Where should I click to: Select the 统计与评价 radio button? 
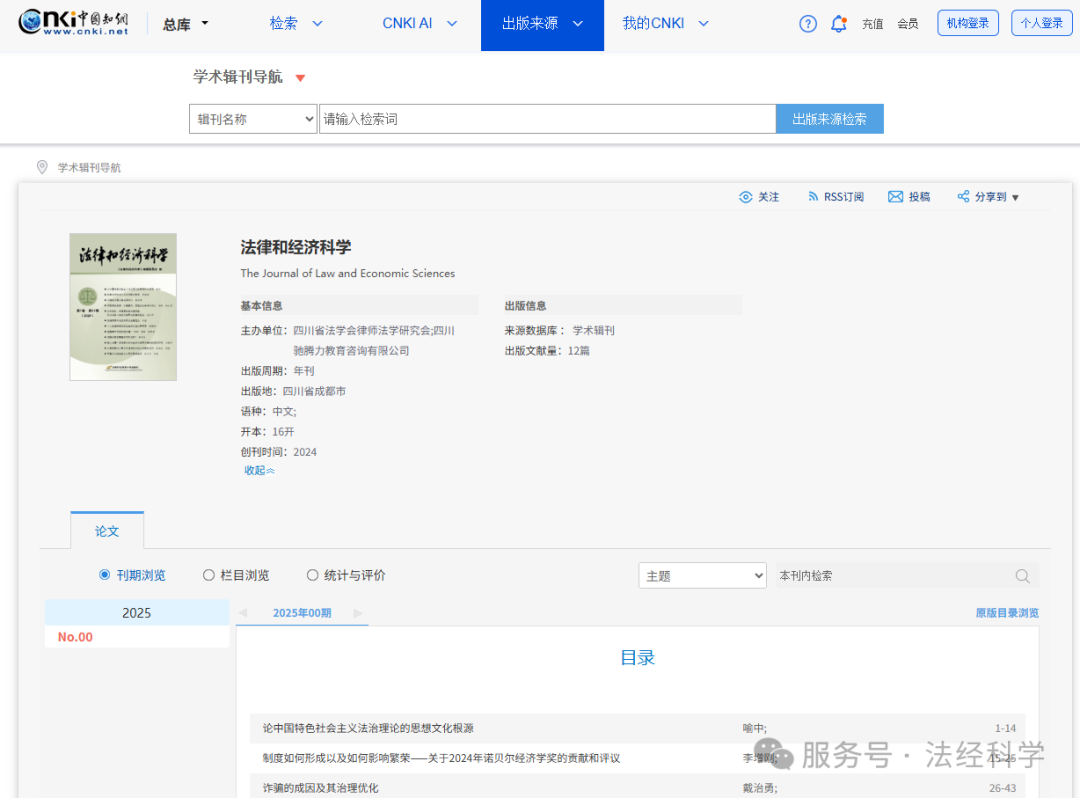click(311, 574)
